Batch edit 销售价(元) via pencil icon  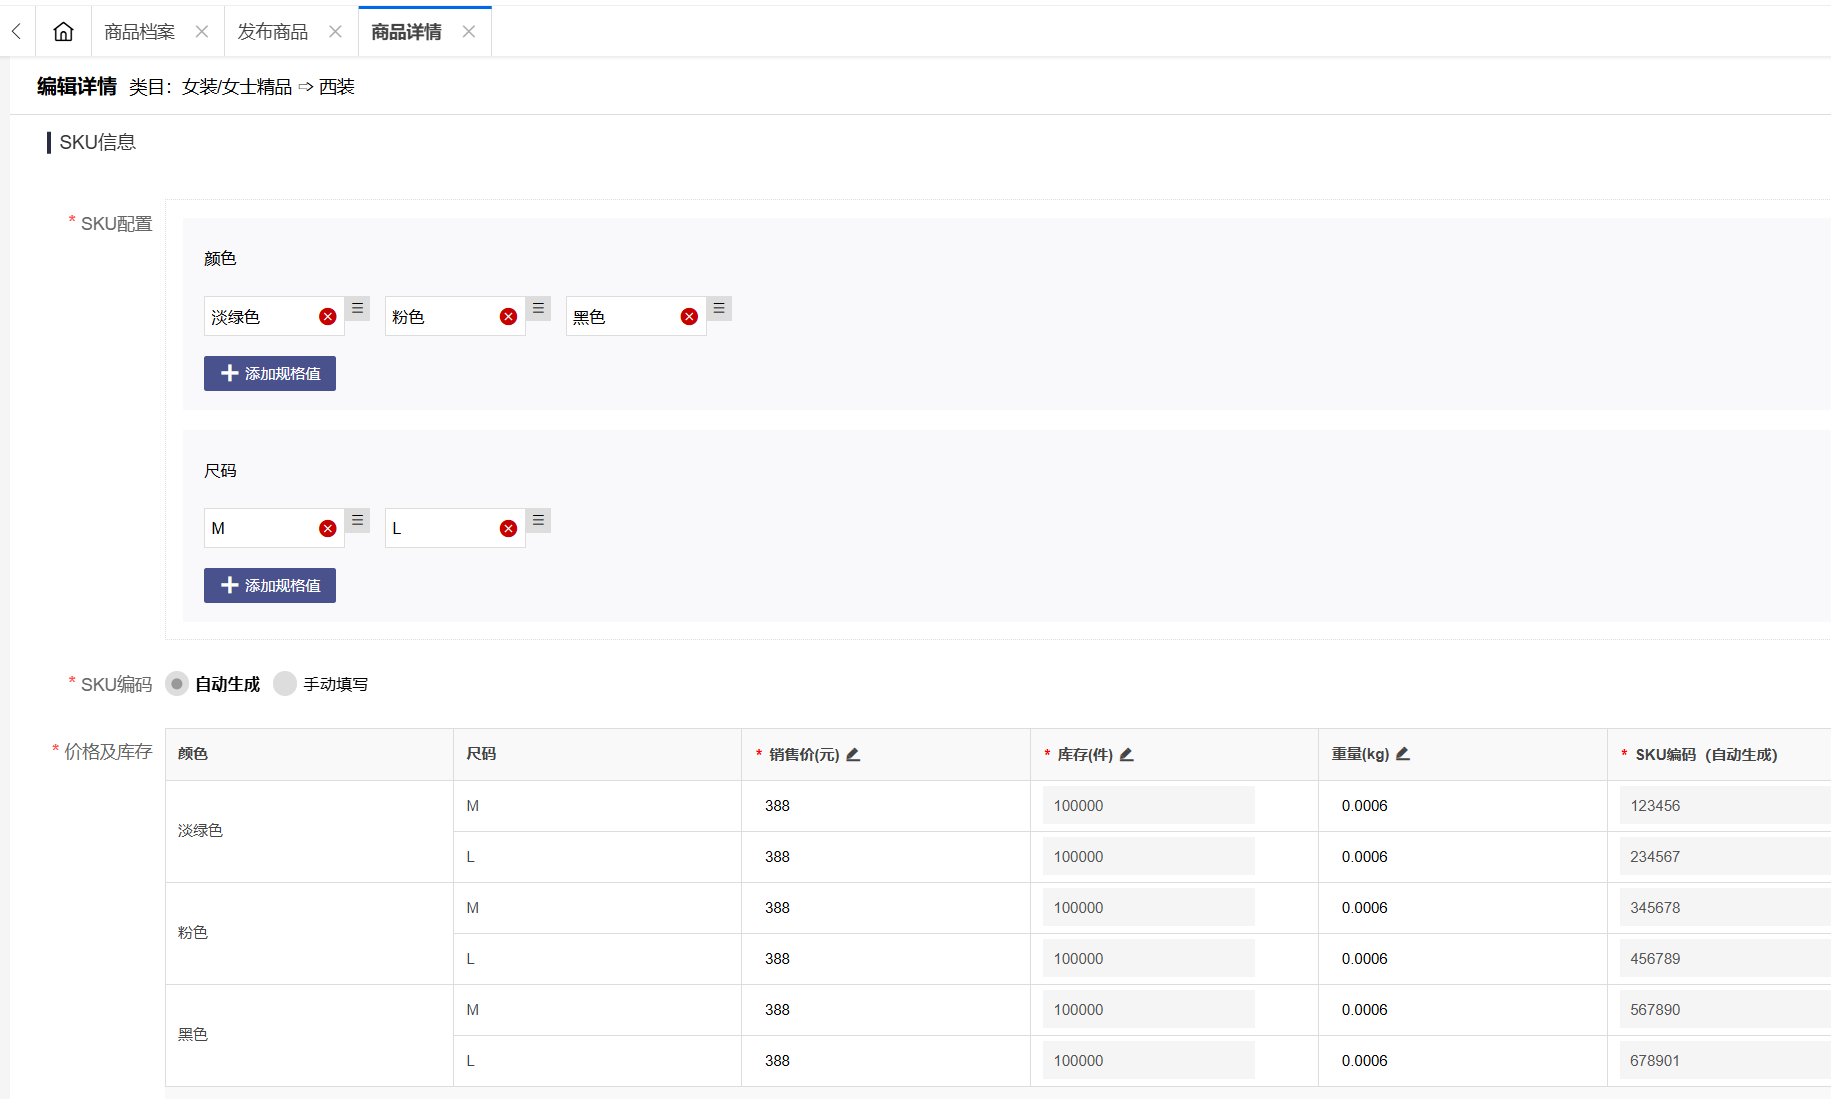[x=853, y=755]
